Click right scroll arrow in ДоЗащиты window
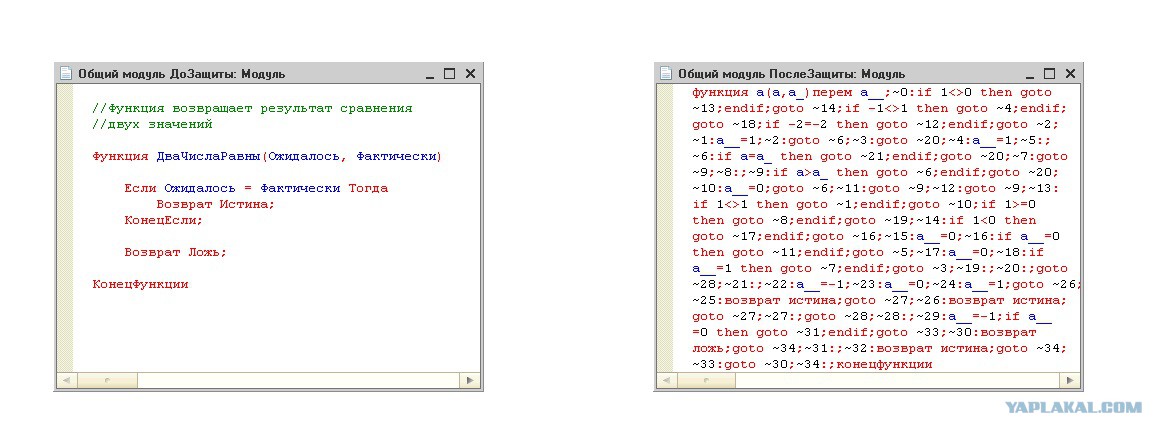 470,380
